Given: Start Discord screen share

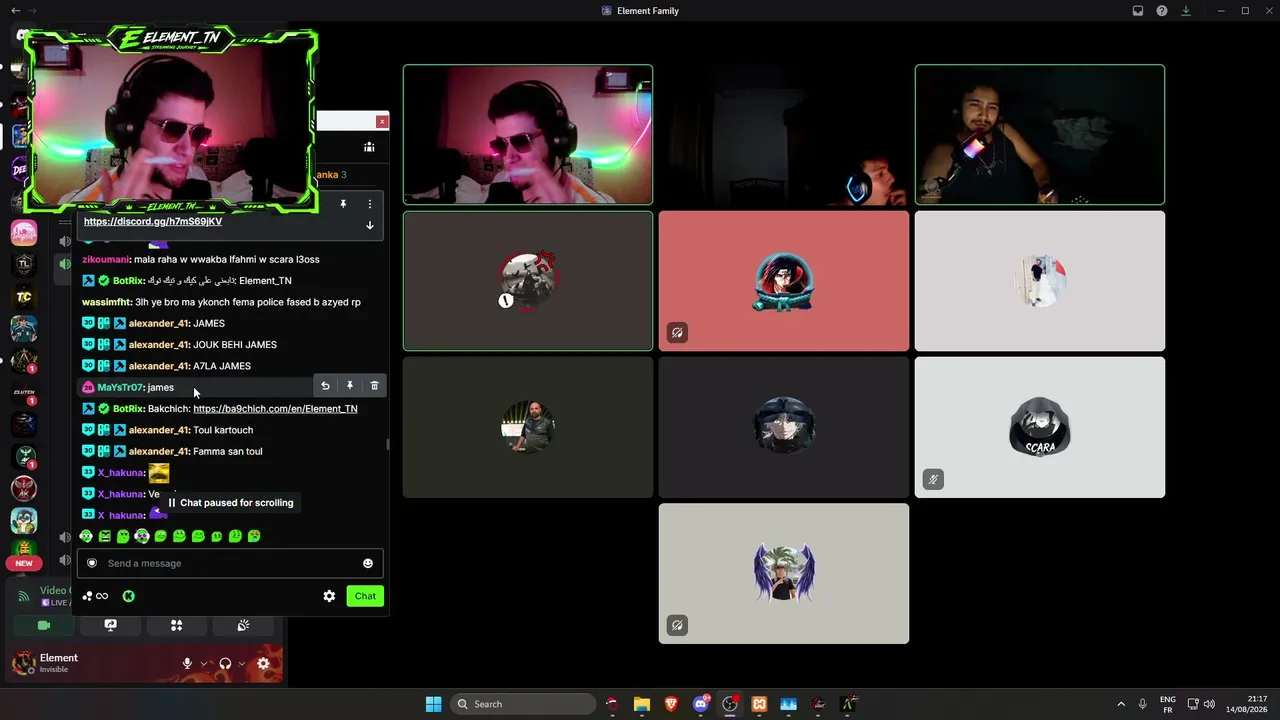Looking at the screenshot, I should click(110, 625).
